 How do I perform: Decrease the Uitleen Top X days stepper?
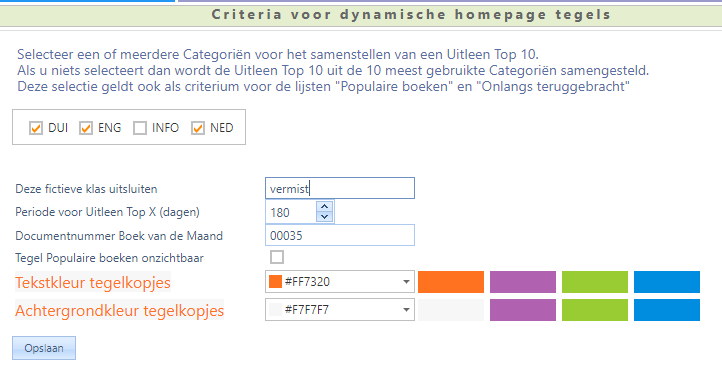pos(325,217)
